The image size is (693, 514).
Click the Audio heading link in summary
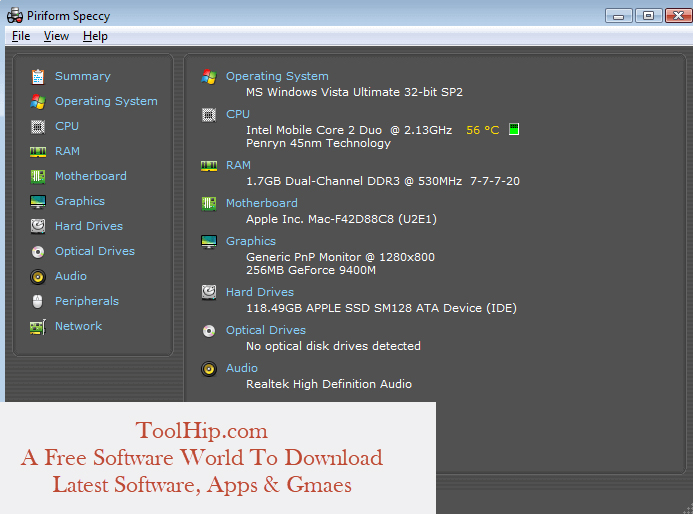click(242, 368)
